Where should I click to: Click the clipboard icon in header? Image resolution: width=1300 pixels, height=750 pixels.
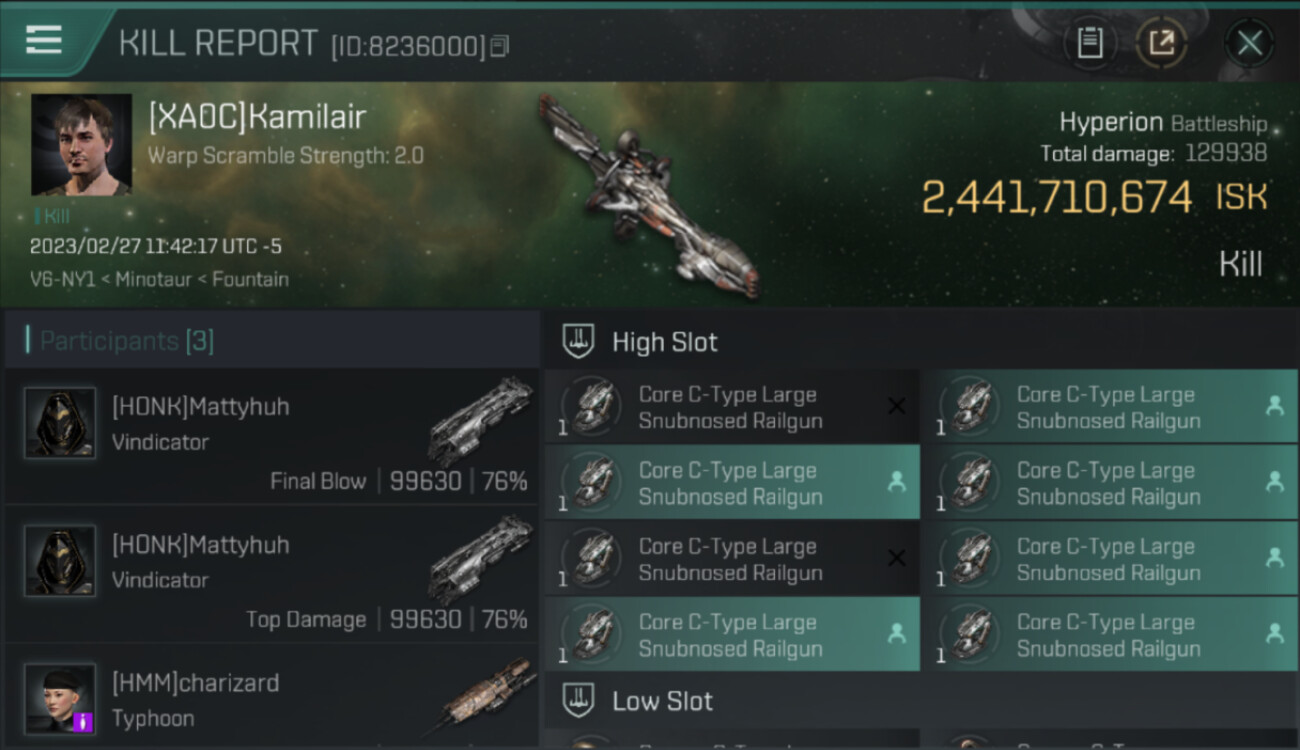click(1090, 43)
